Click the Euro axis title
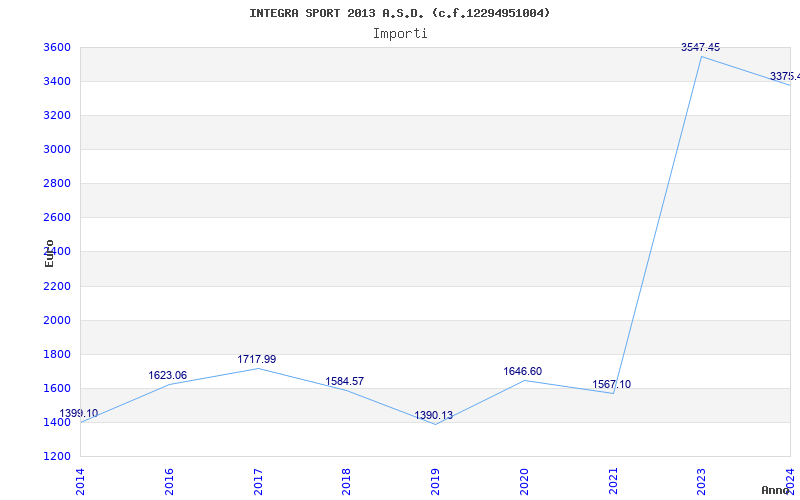This screenshot has height=500, width=800. pos(49,254)
